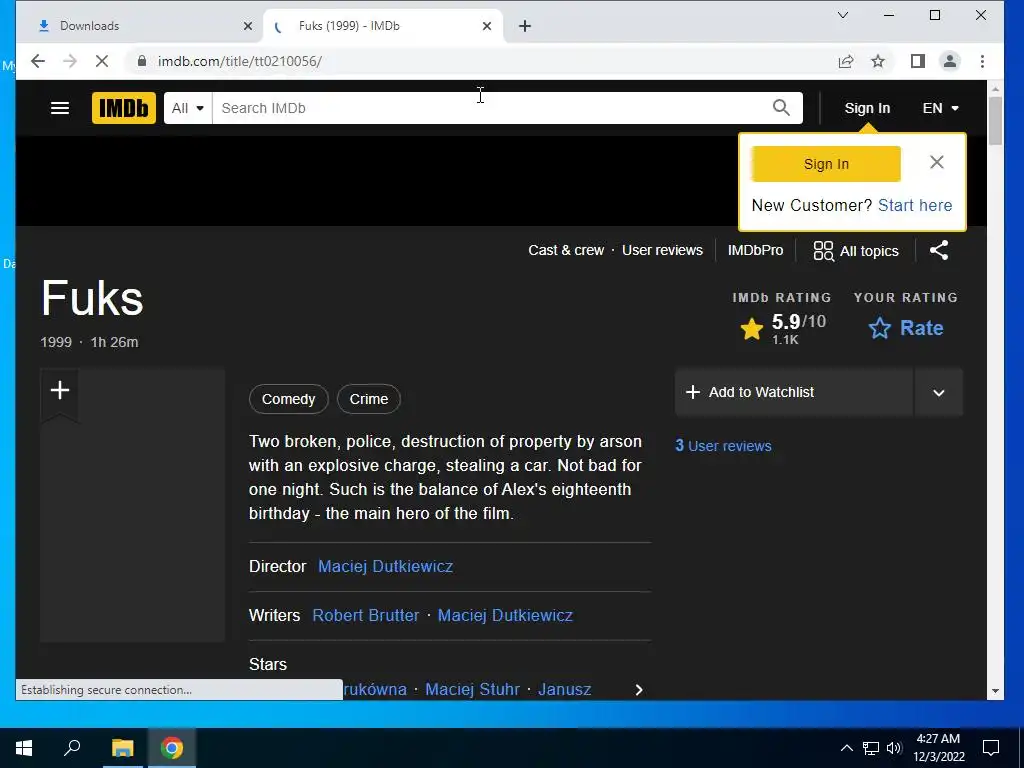Open writer Robert Brutter's page
The width and height of the screenshot is (1024, 768).
(366, 615)
